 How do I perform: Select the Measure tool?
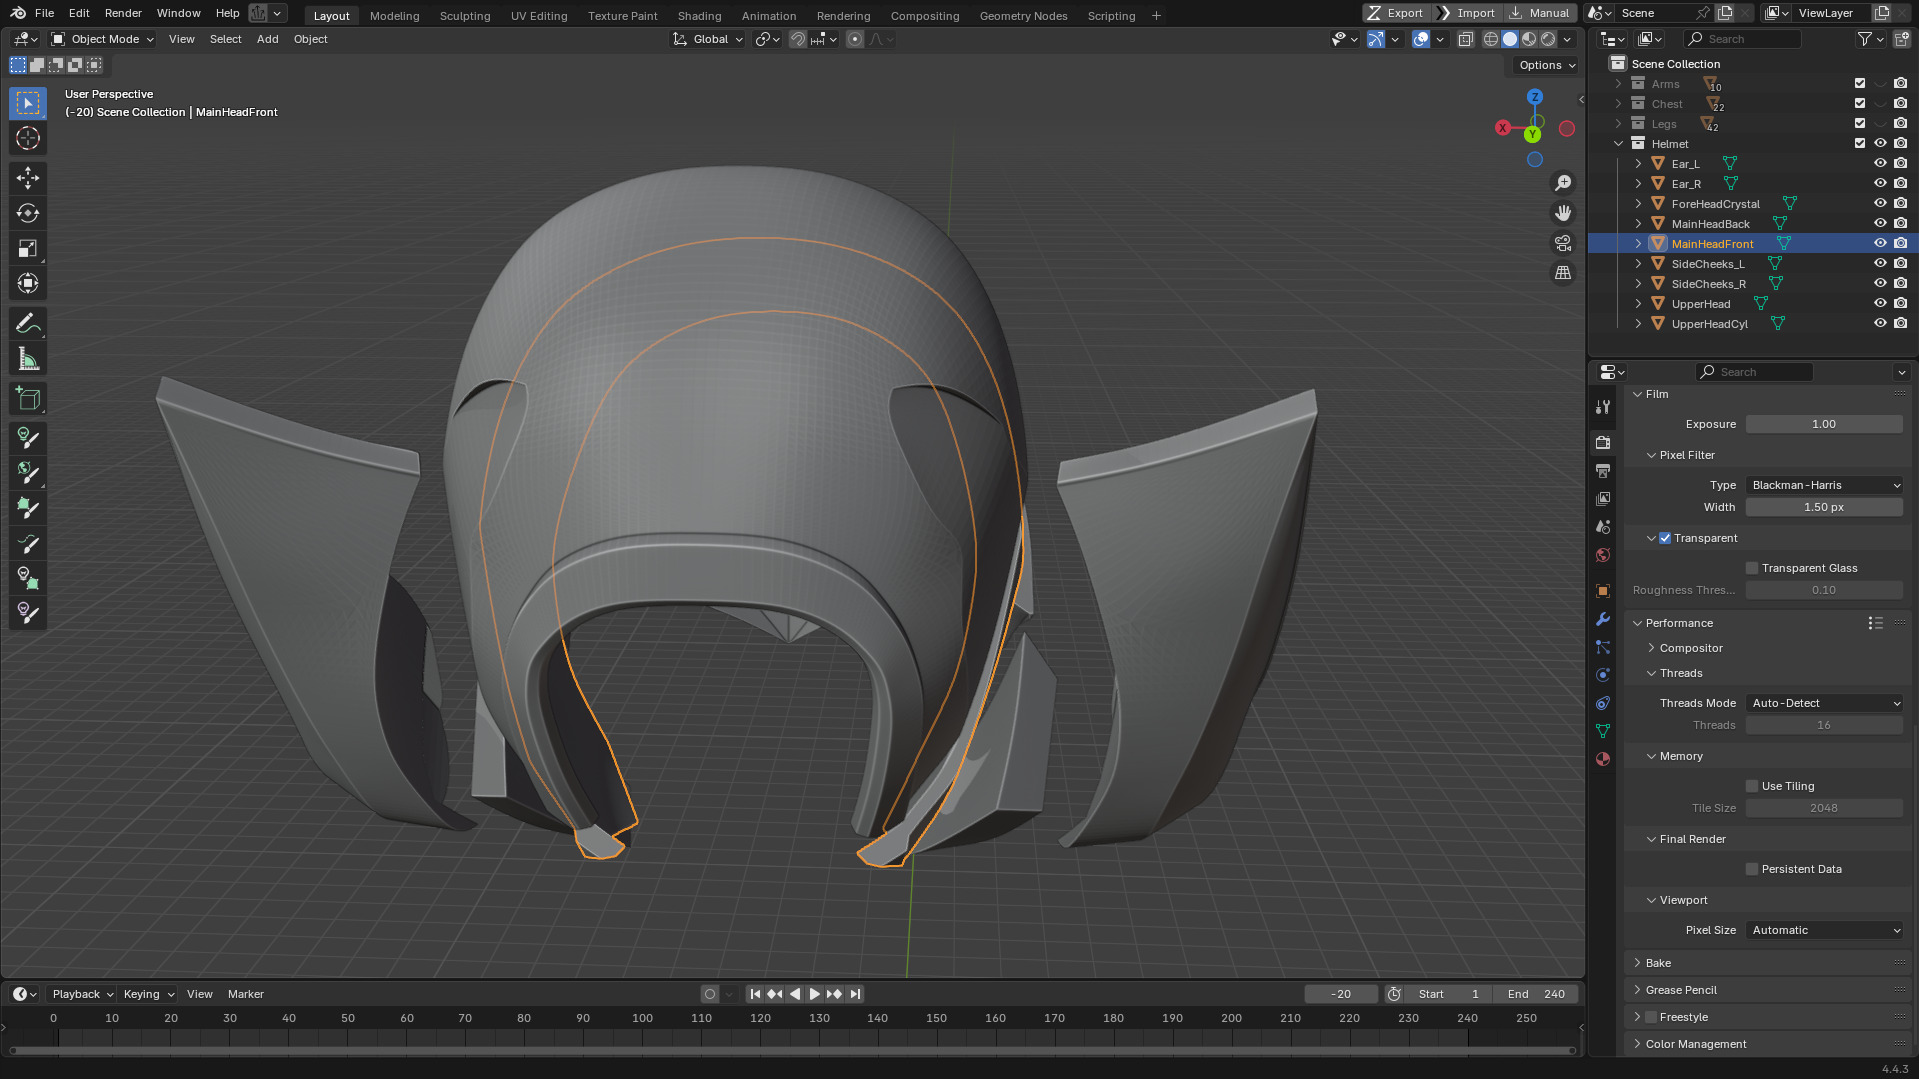click(x=28, y=359)
